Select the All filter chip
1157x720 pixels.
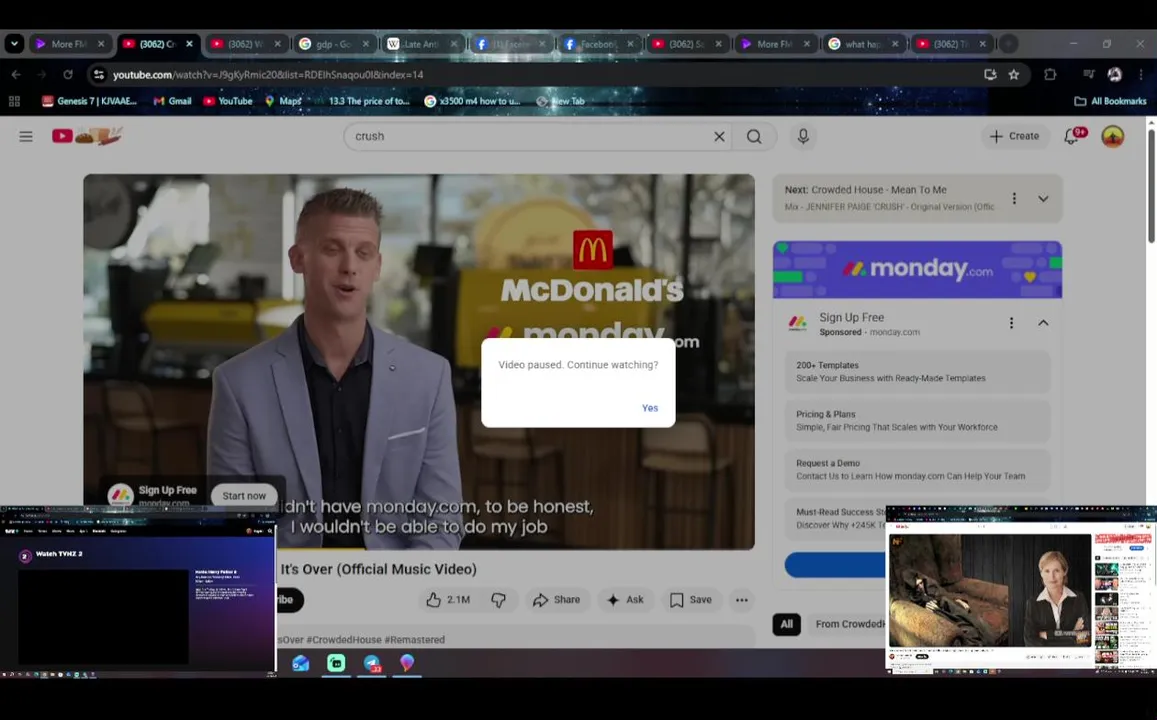tap(787, 624)
